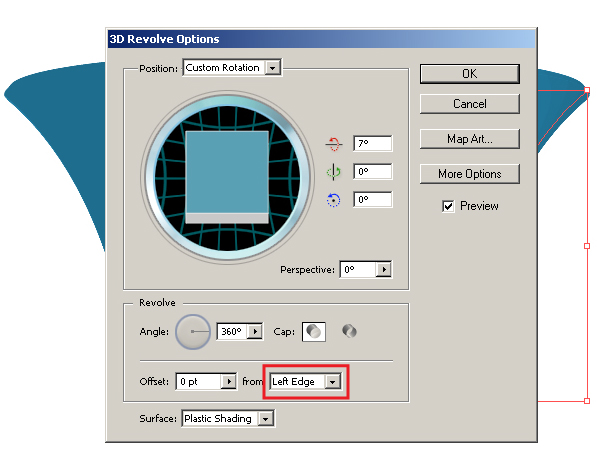600x470 pixels.
Task: Click the 3D Revolve Options title bar
Action: click(x=321, y=39)
